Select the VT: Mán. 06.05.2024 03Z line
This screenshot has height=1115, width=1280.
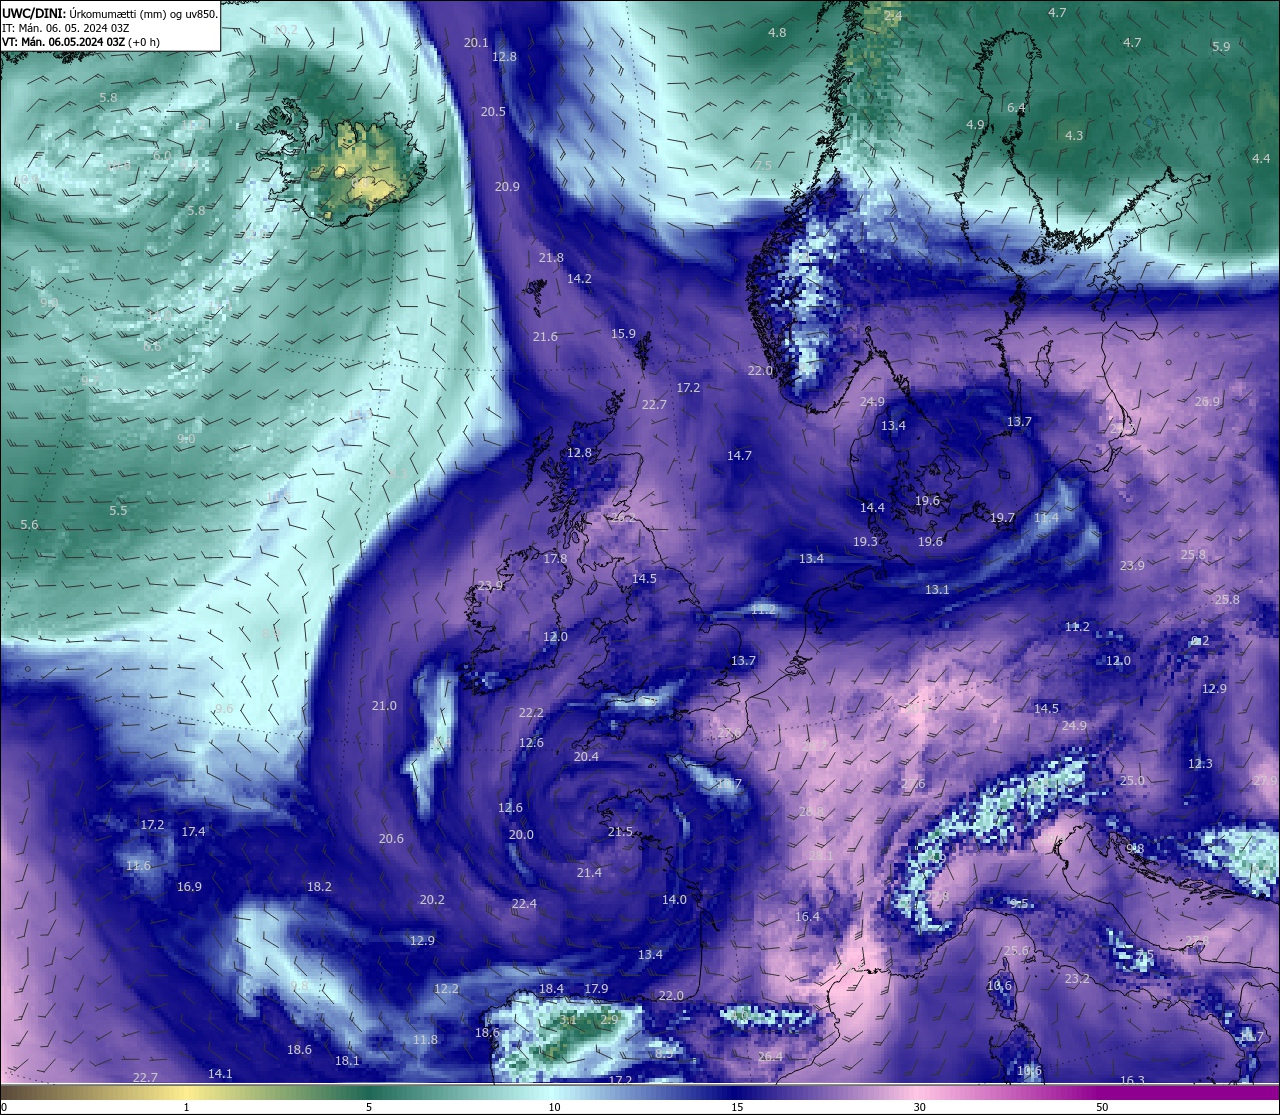pos(63,42)
